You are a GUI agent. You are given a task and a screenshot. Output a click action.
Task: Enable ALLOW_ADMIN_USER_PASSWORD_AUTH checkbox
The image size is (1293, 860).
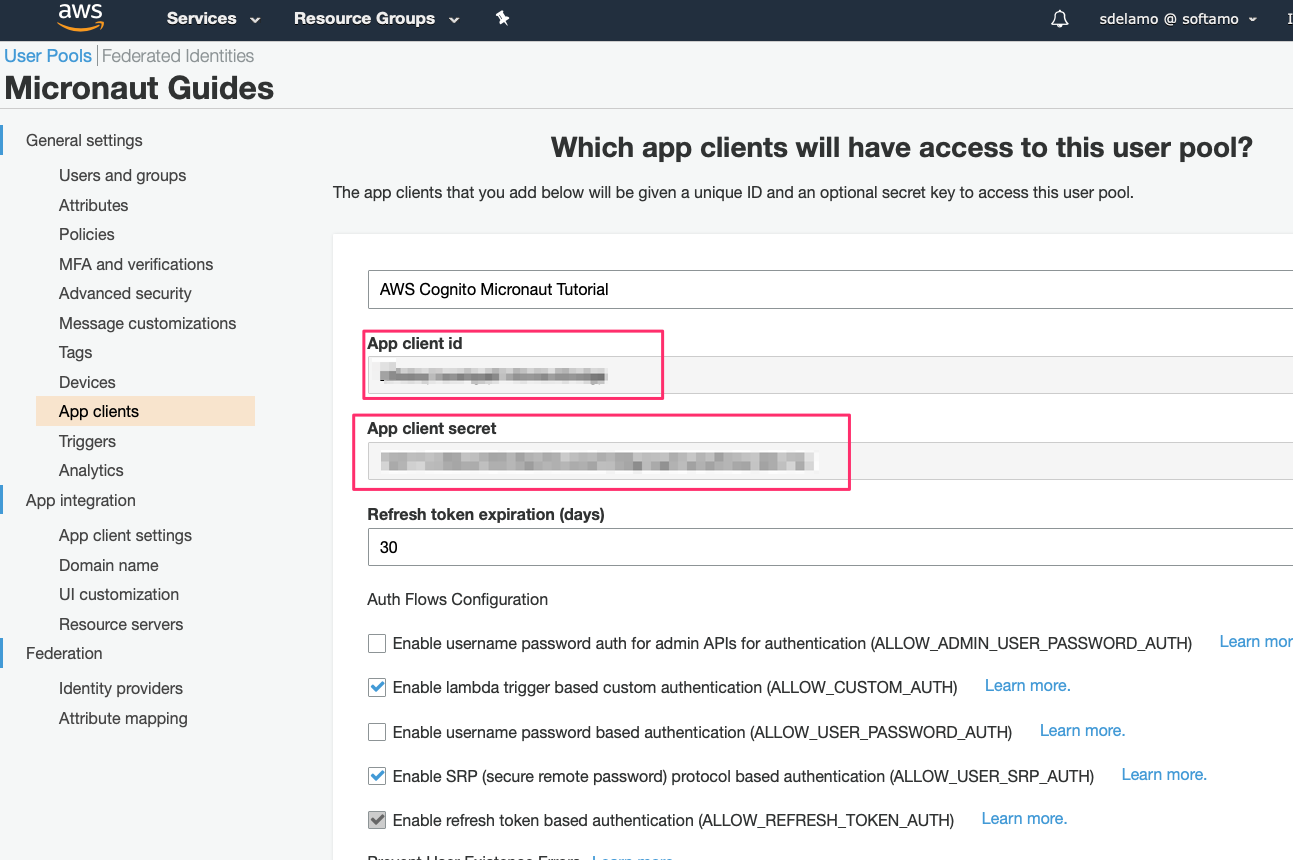[377, 643]
